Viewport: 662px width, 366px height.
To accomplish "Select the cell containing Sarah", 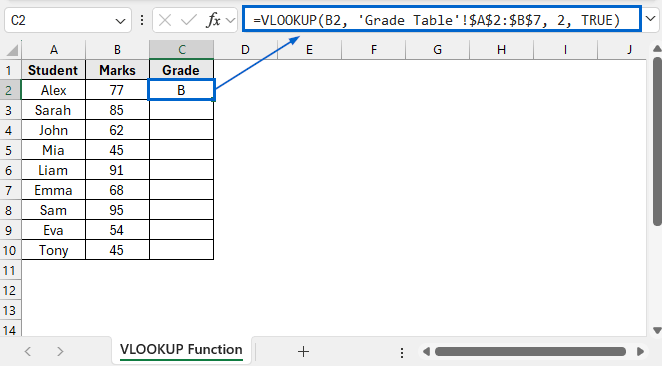I will click(54, 110).
